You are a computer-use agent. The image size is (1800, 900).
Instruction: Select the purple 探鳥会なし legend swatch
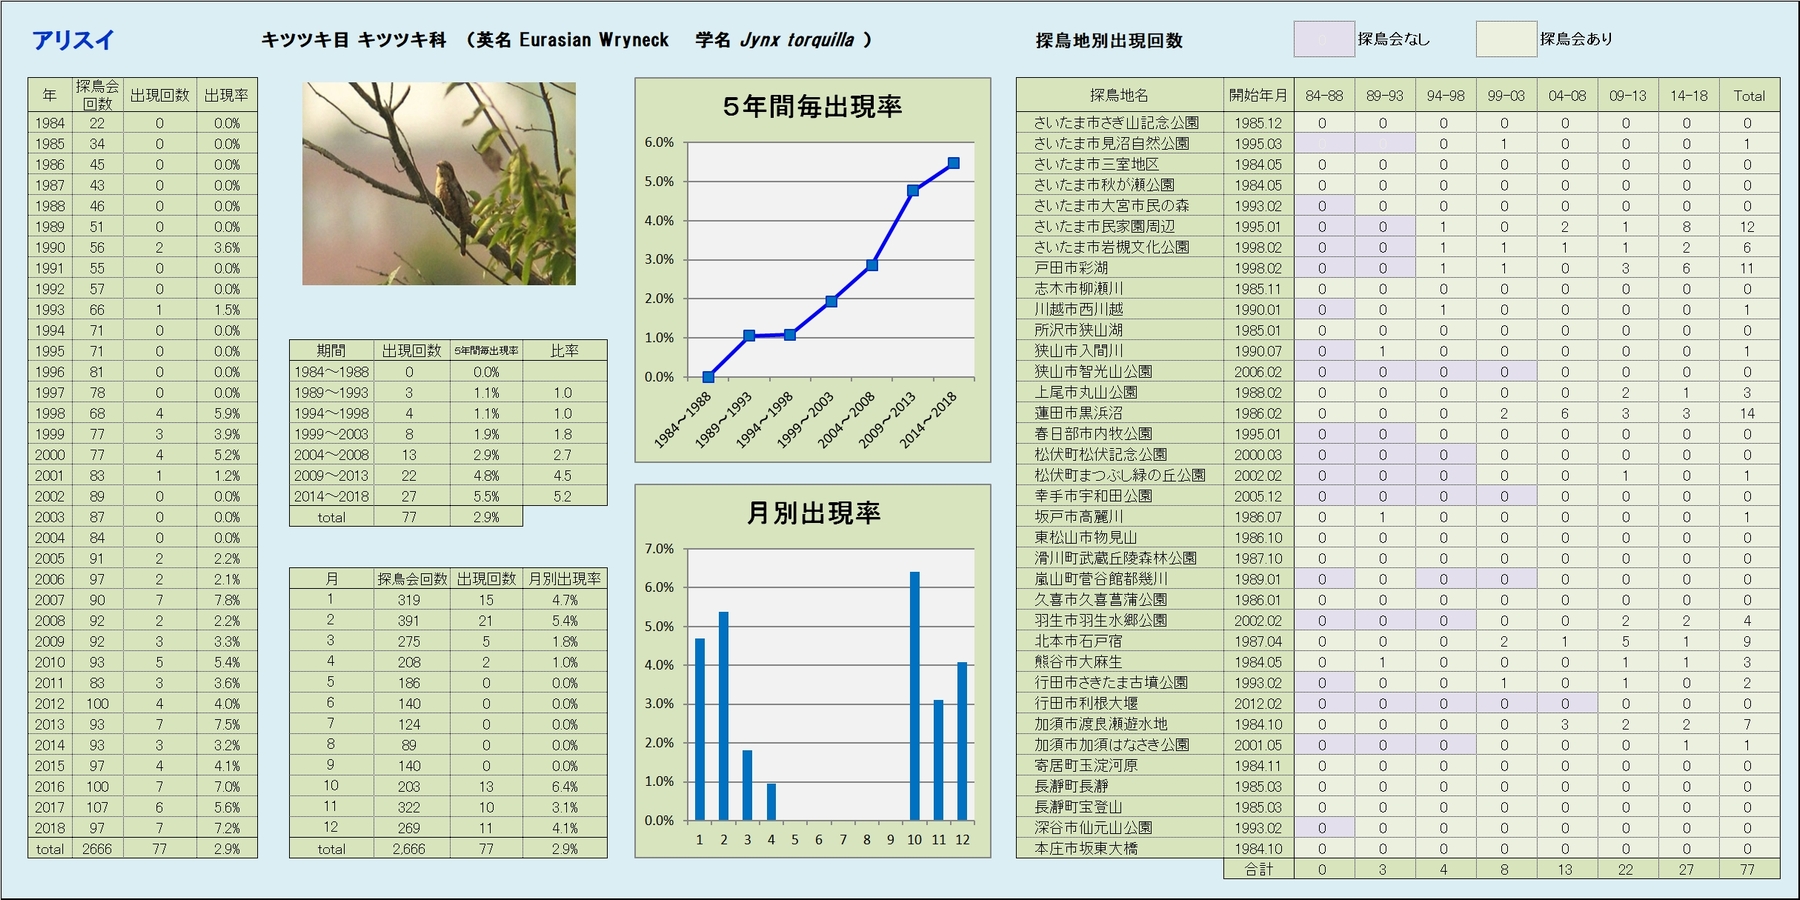tap(1323, 39)
